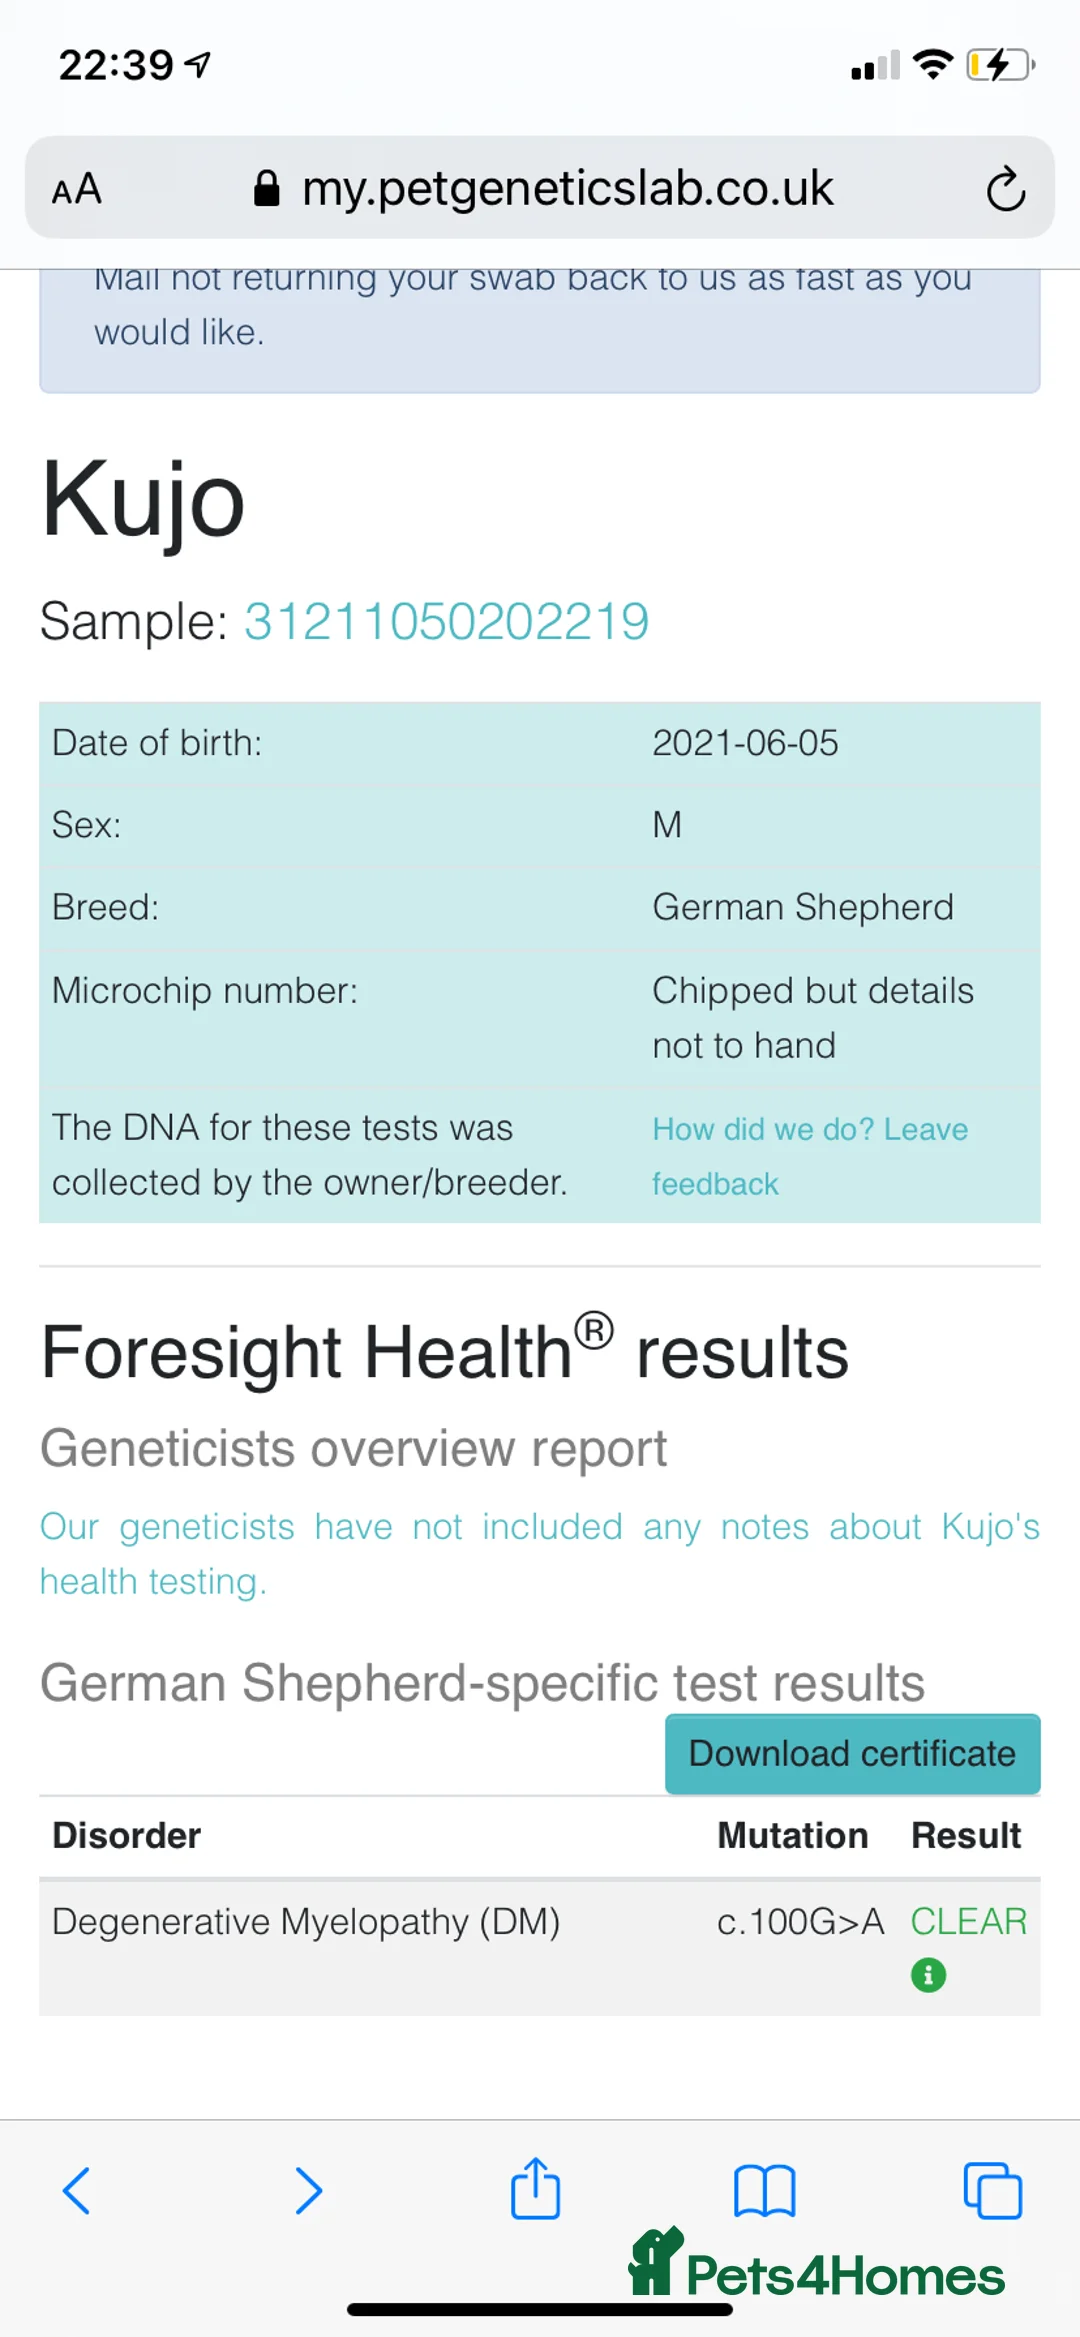Reload the page with refresh icon
Image resolution: width=1080 pixels, height=2337 pixels.
point(1005,188)
